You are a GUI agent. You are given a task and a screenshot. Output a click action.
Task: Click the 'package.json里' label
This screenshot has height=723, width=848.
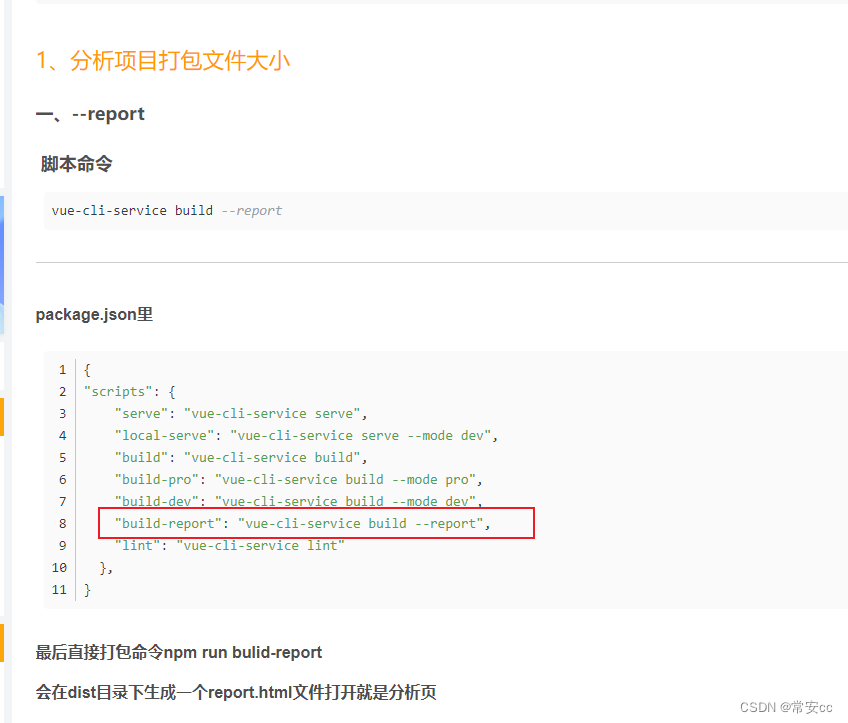click(94, 314)
